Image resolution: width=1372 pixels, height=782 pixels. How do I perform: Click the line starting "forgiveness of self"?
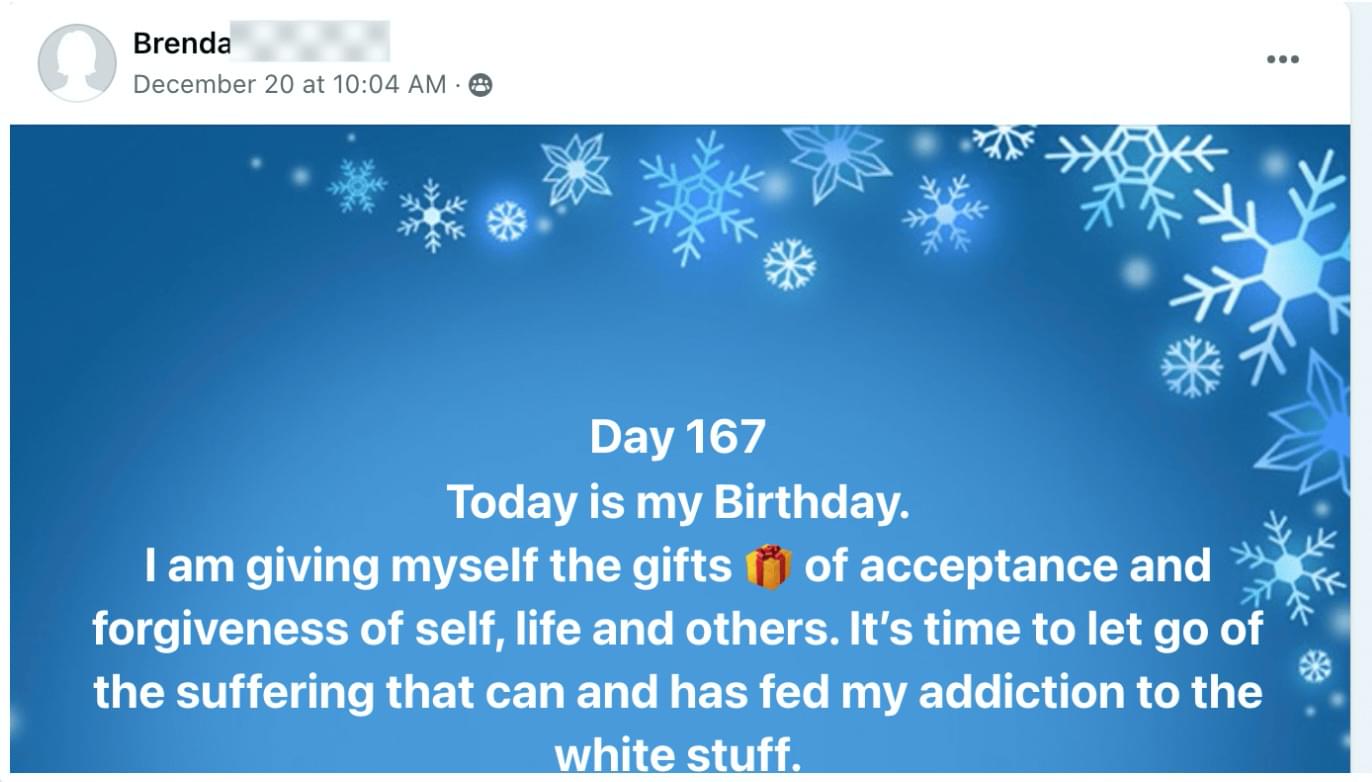tap(677, 630)
